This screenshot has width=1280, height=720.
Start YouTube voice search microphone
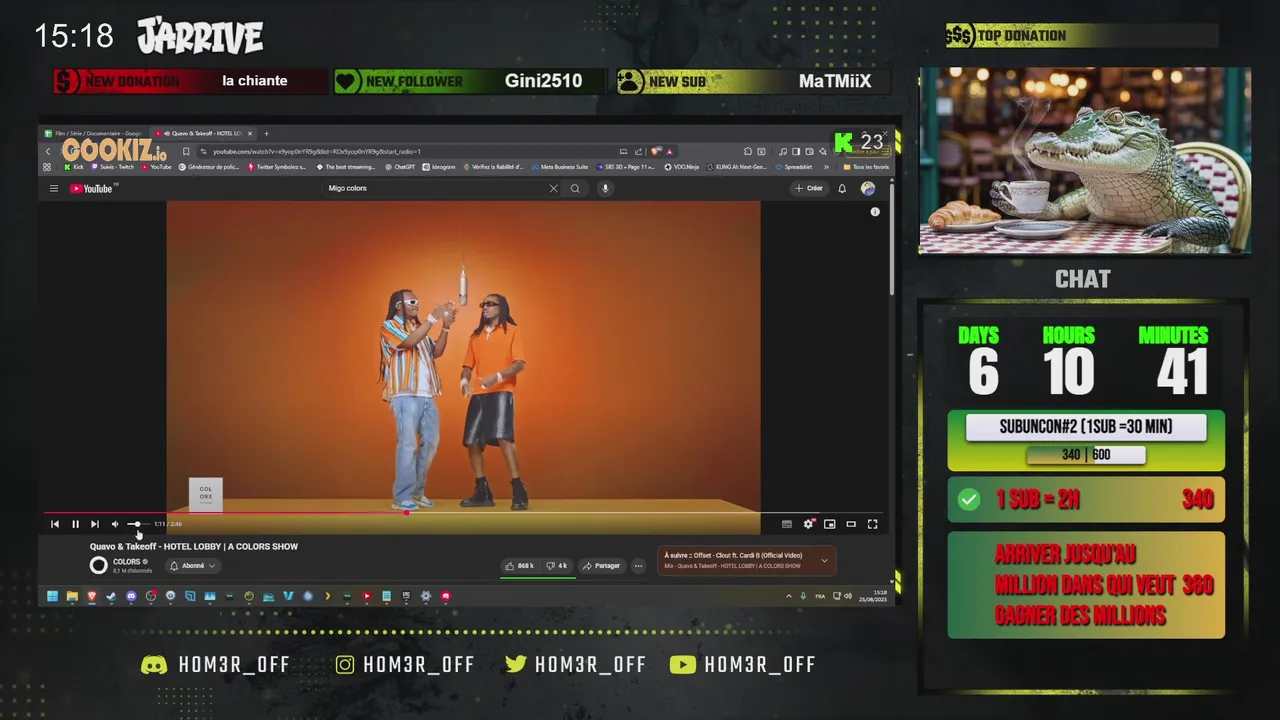605,188
